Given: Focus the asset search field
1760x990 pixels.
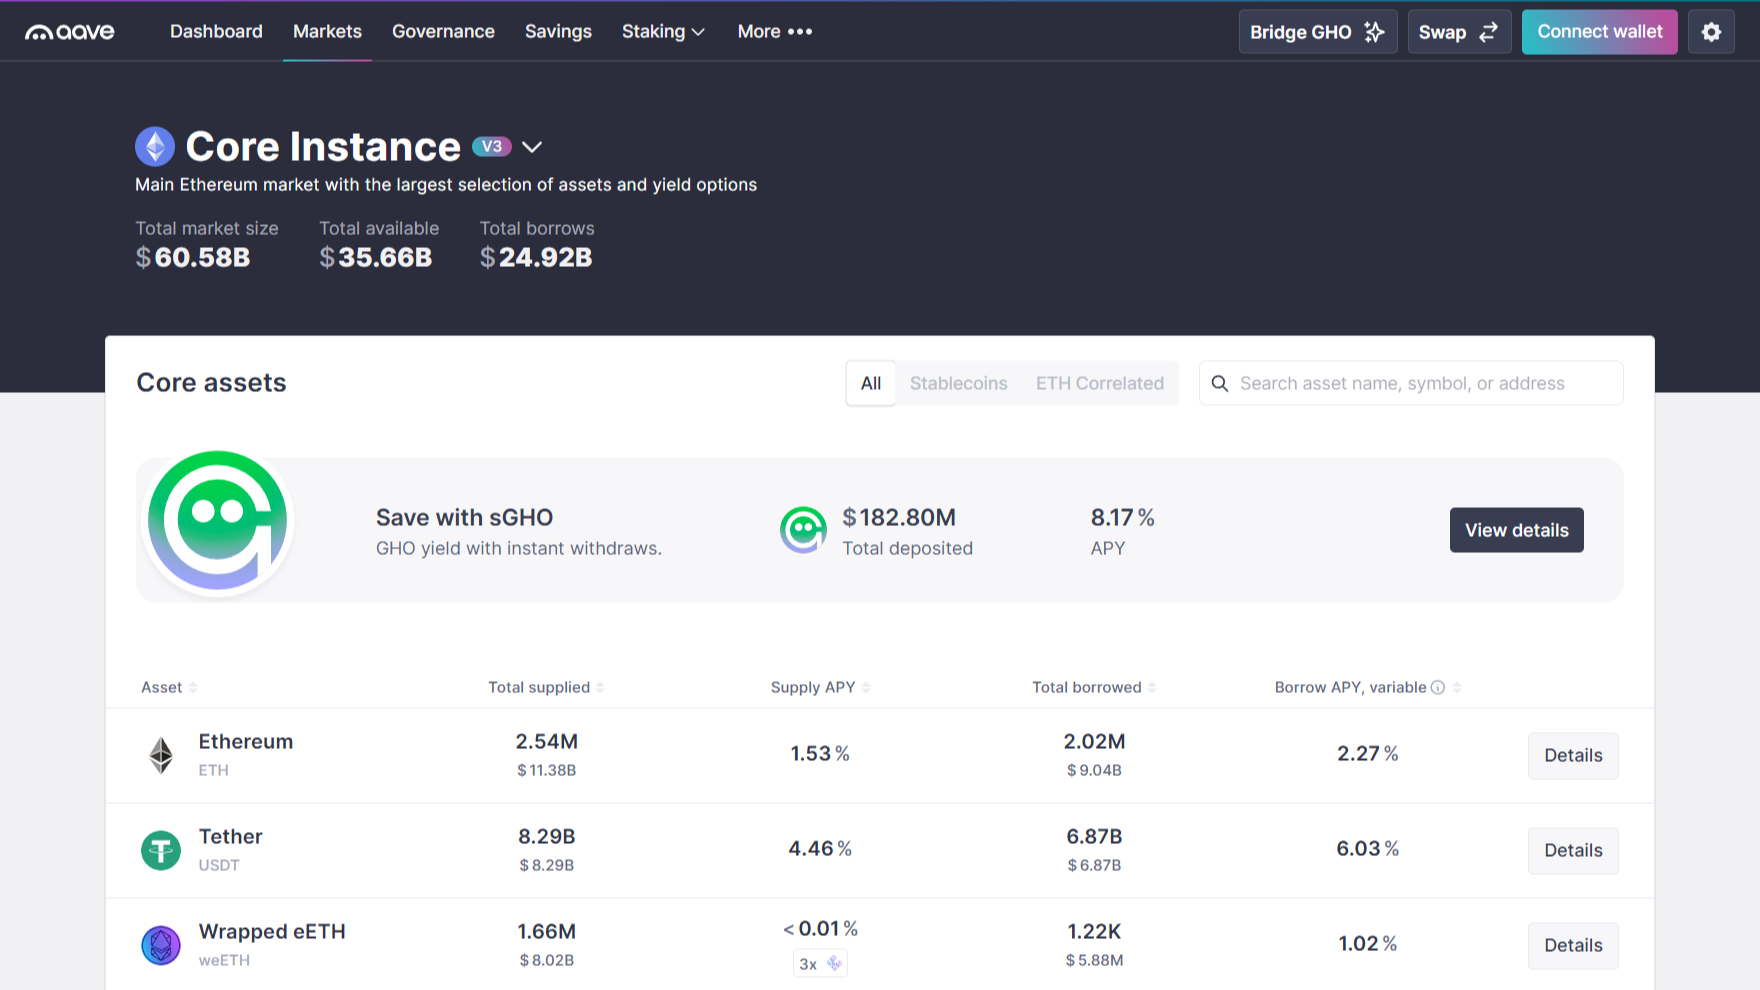Looking at the screenshot, I should click(x=1411, y=384).
